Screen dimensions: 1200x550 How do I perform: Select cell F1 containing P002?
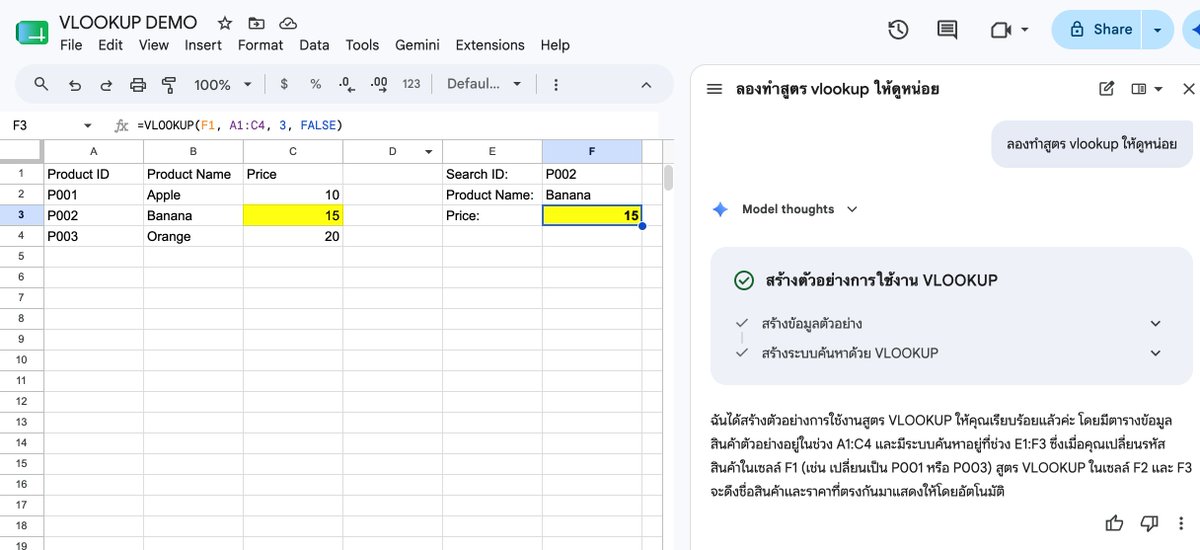pos(592,173)
